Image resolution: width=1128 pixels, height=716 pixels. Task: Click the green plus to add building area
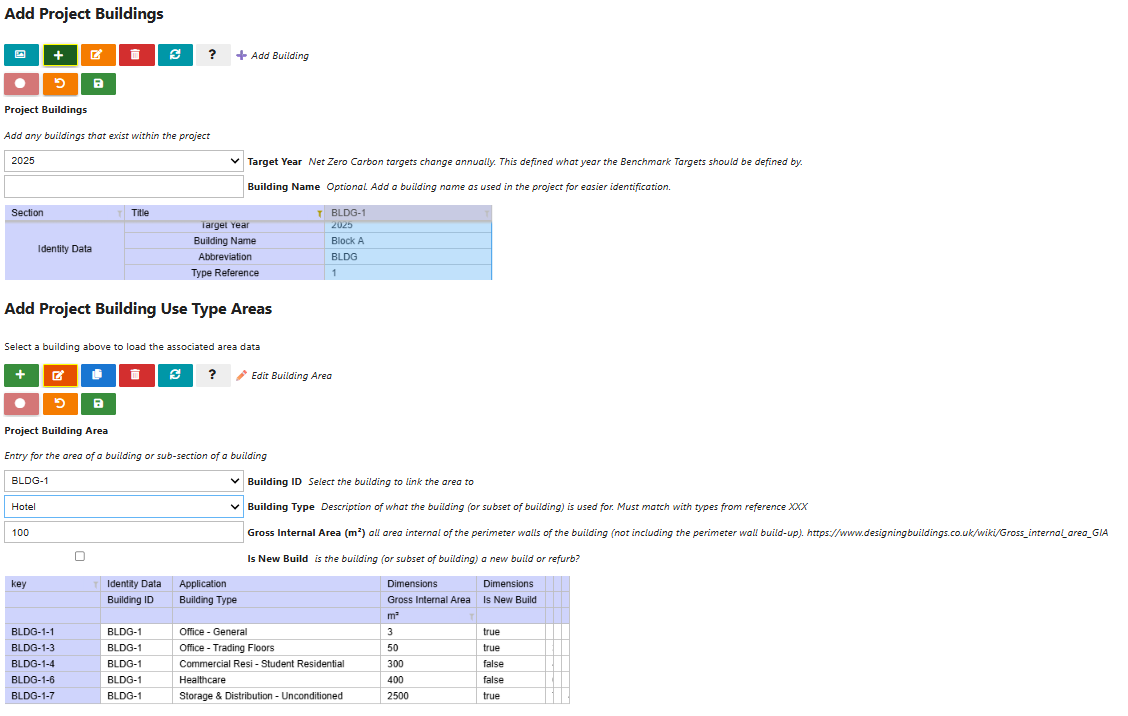point(21,375)
